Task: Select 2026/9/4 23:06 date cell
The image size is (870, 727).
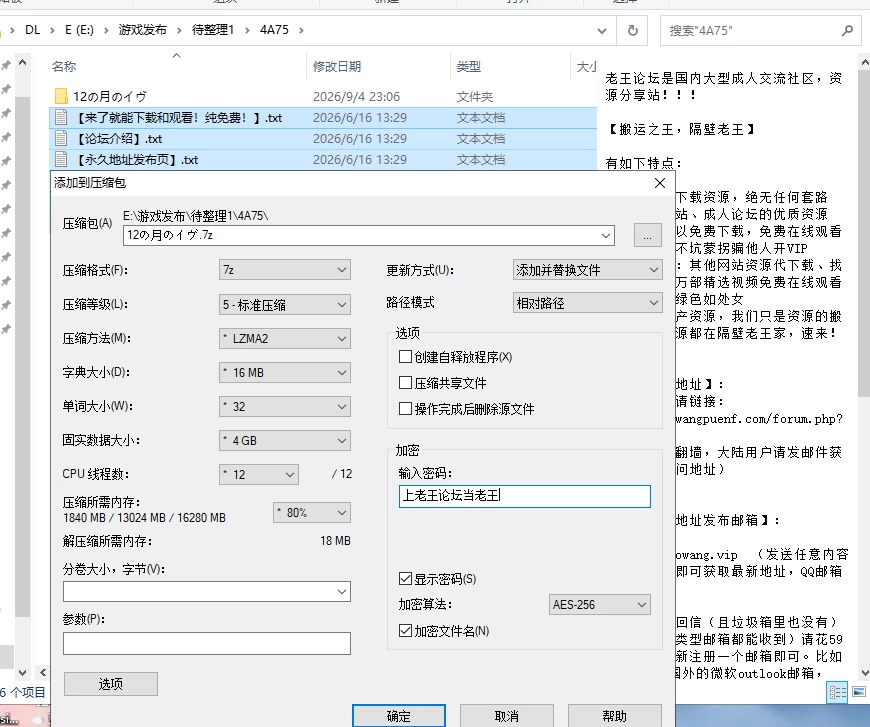Action: click(x=356, y=97)
